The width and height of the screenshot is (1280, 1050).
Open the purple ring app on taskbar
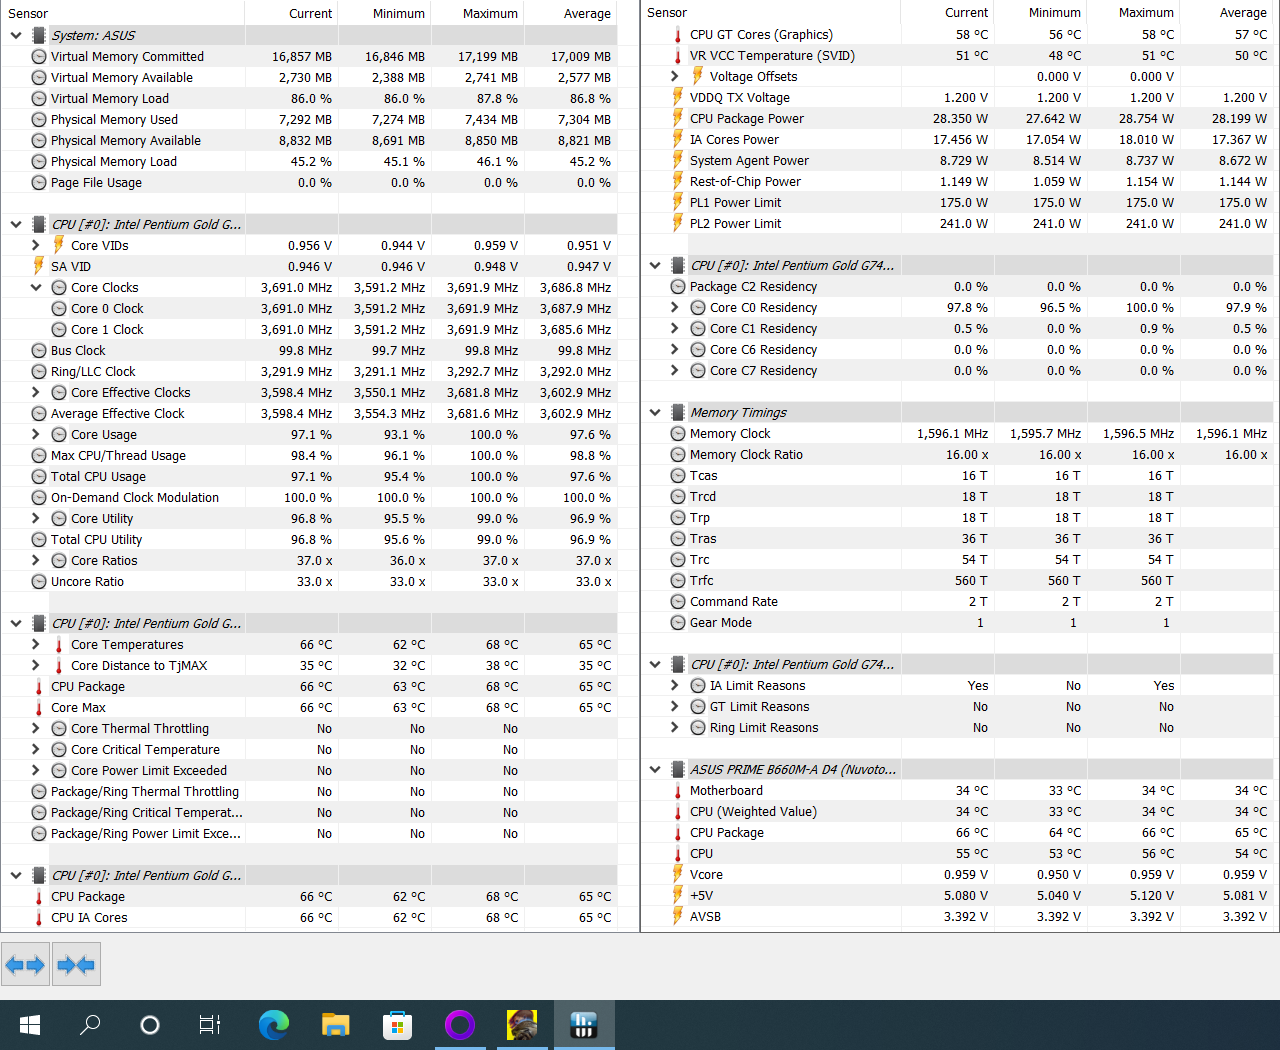(x=460, y=1024)
